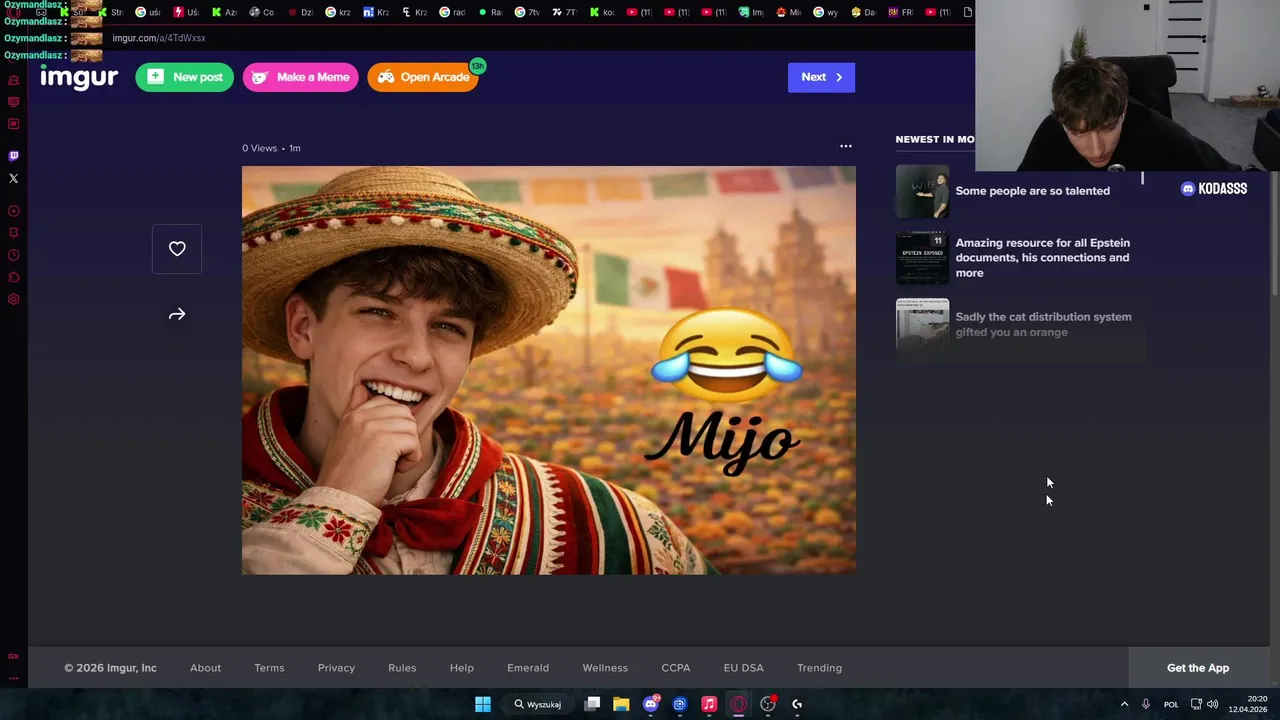Create a New post on Imgur
The image size is (1280, 720).
tap(185, 77)
